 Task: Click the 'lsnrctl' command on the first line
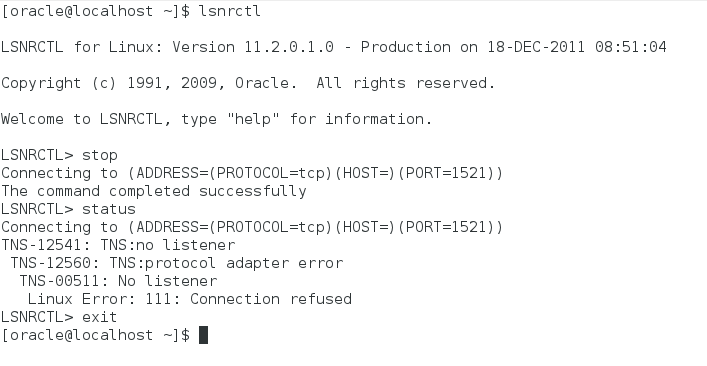point(230,11)
